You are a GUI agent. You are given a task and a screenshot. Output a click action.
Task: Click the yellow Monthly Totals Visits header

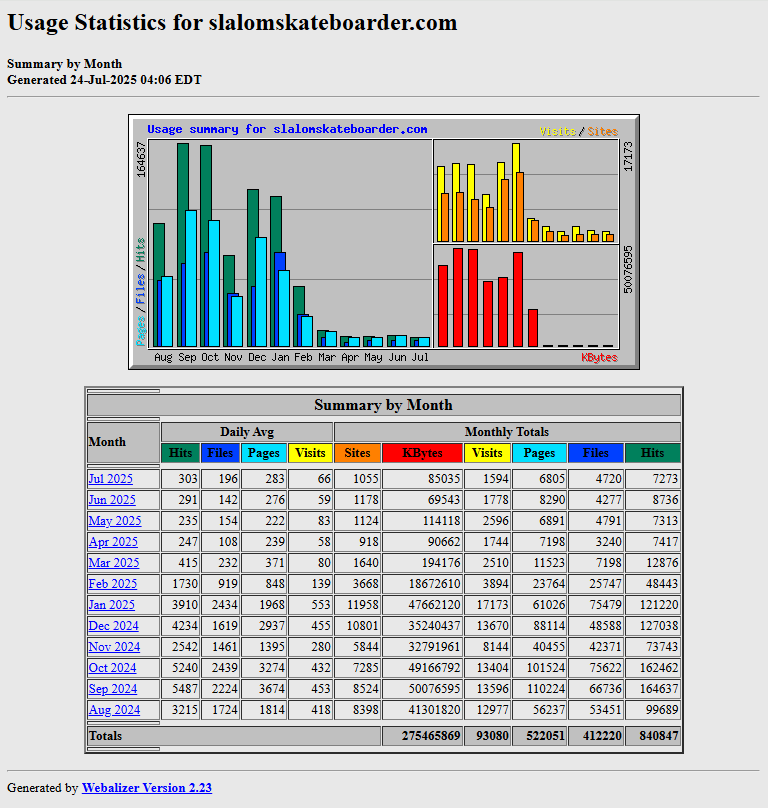coord(487,453)
